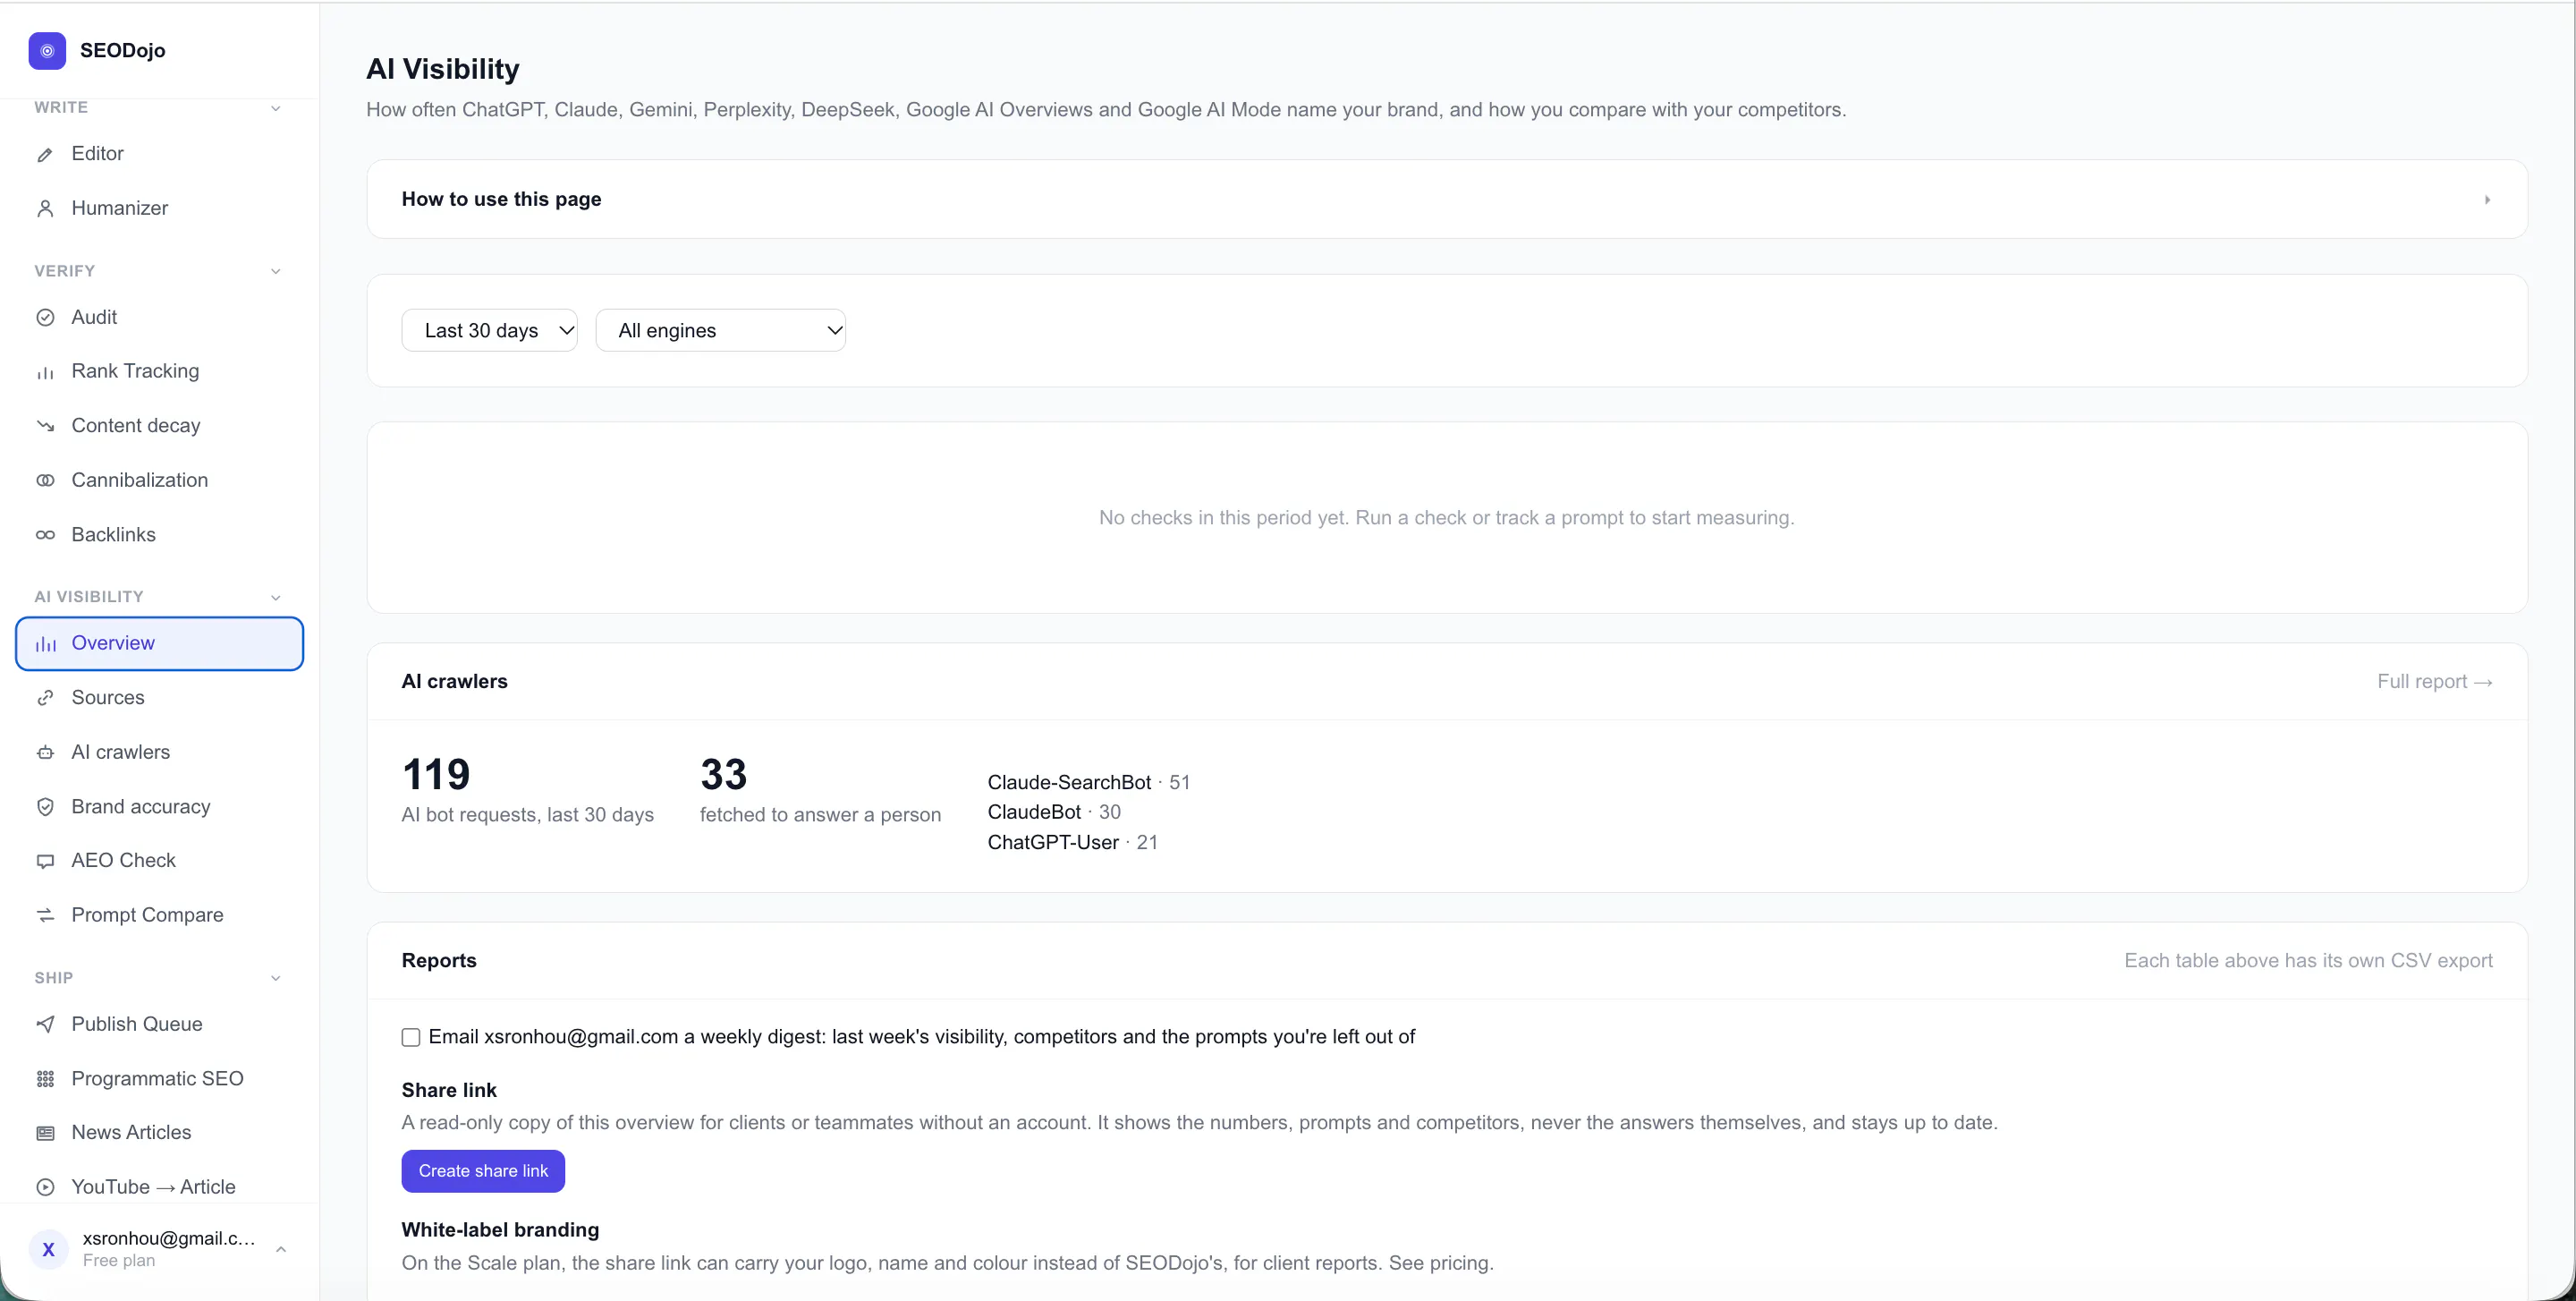Open the AI crawlers Full report link
The image size is (2576, 1301).
pos(2434,682)
